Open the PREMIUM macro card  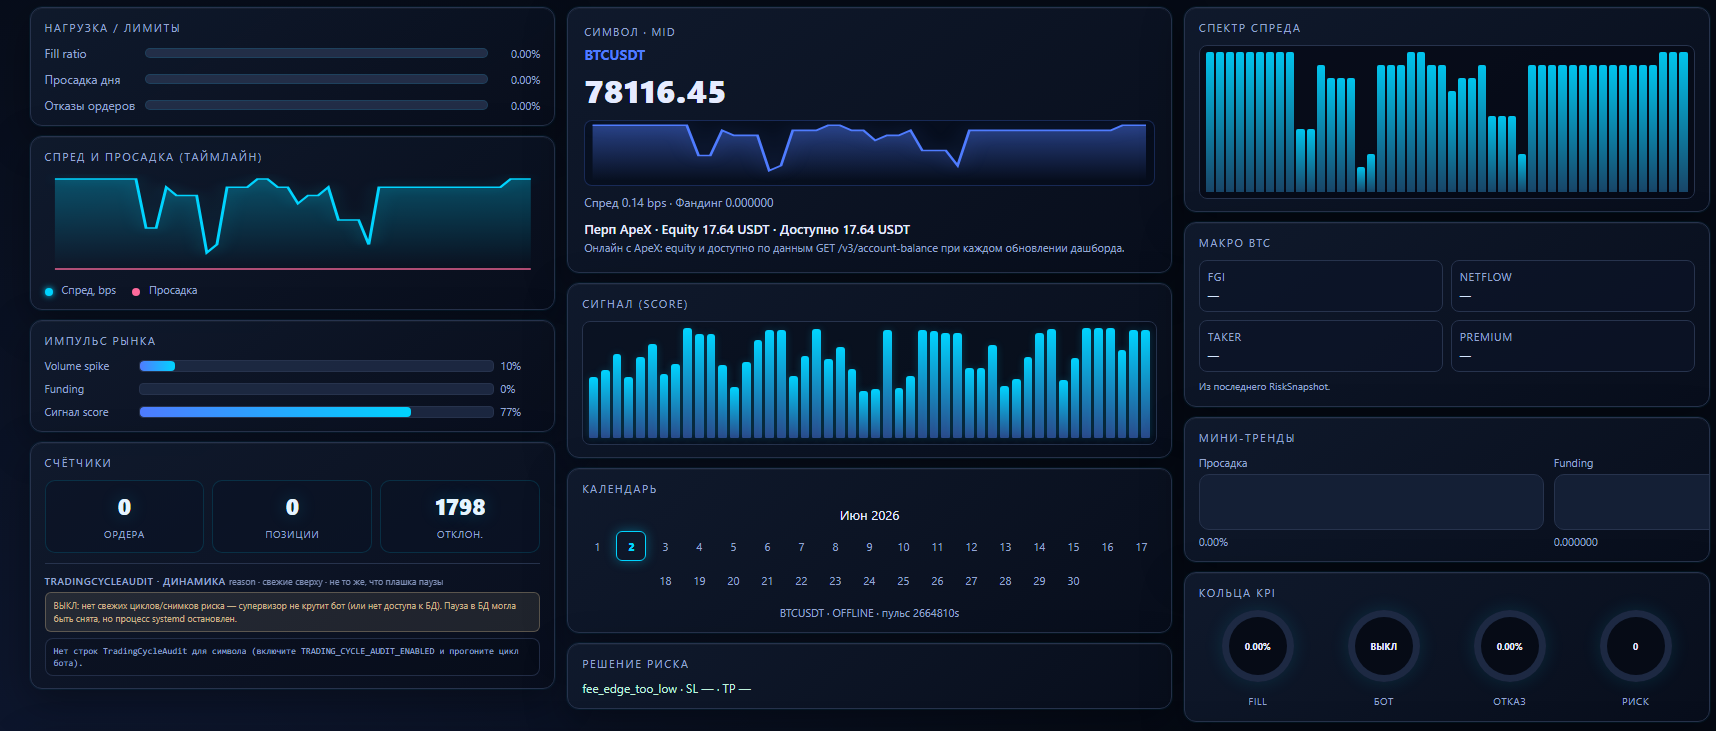(1572, 346)
